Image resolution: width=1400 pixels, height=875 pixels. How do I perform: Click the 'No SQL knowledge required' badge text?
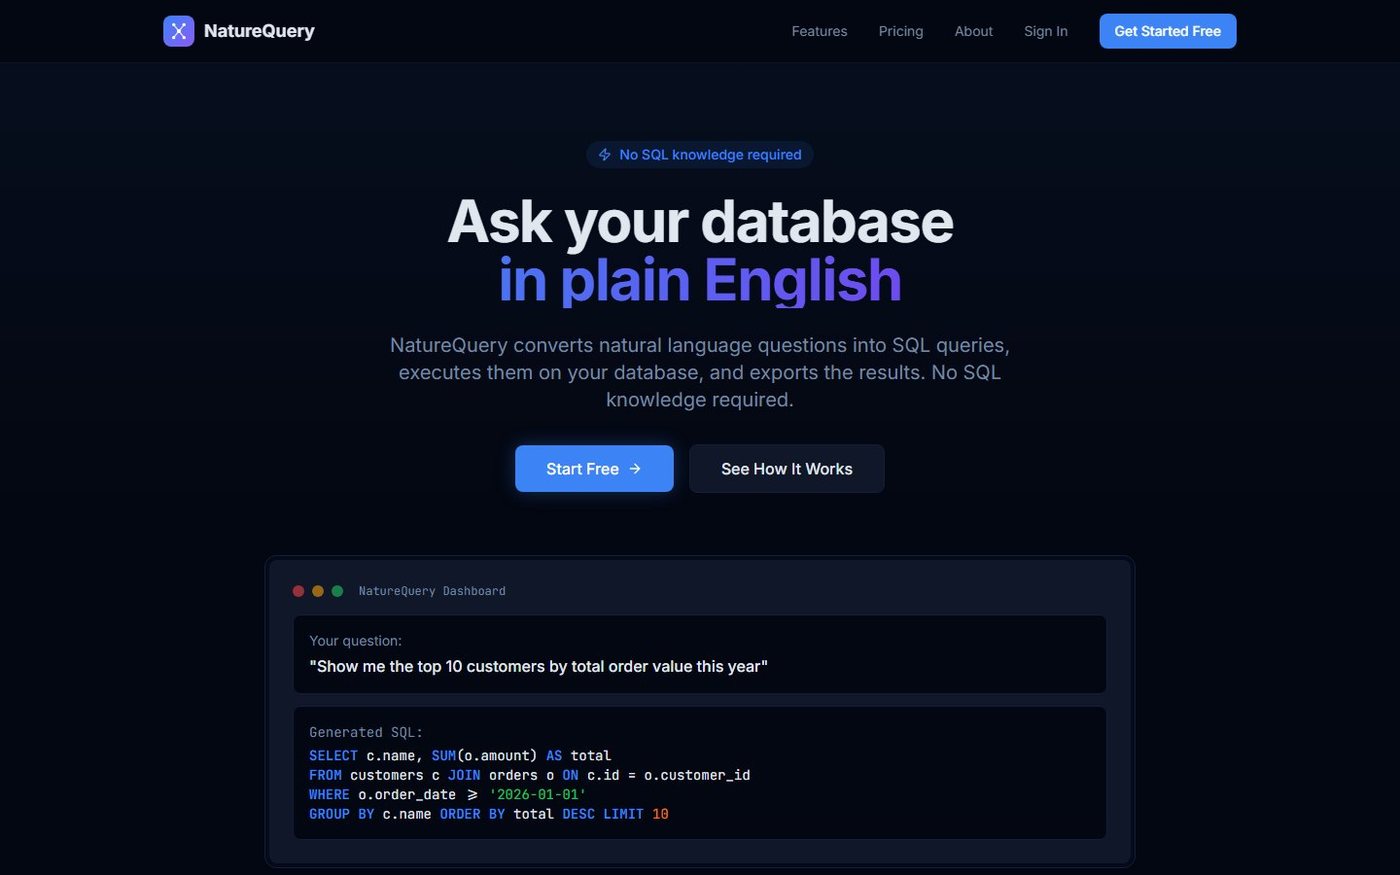[710, 155]
